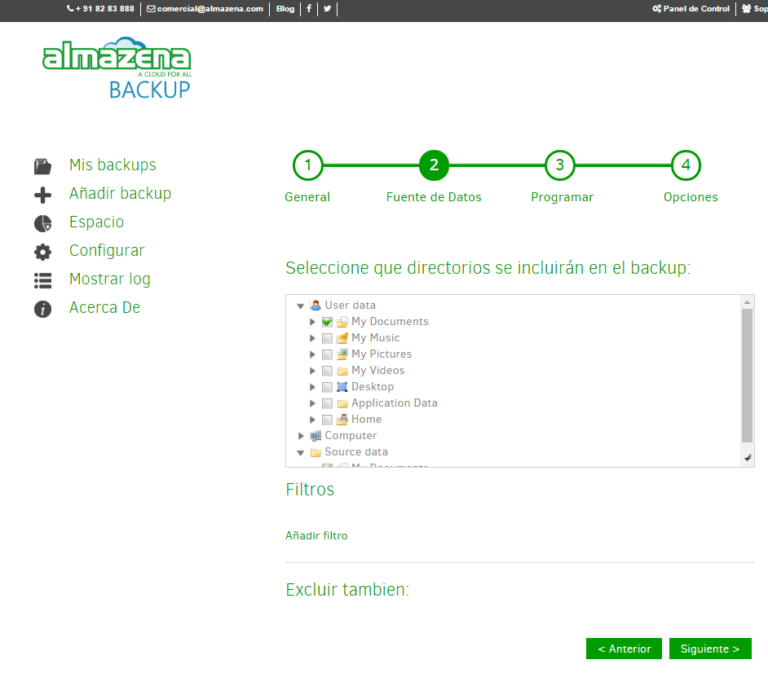Click the directory tree vertical scrollbar
This screenshot has height=673, width=768.
(747, 375)
